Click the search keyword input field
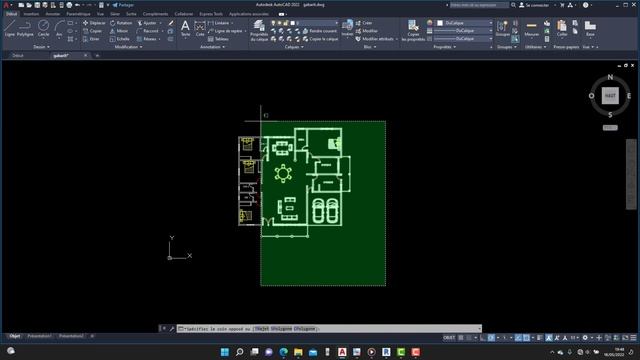Image resolution: width=640 pixels, height=360 pixels. coord(479,5)
